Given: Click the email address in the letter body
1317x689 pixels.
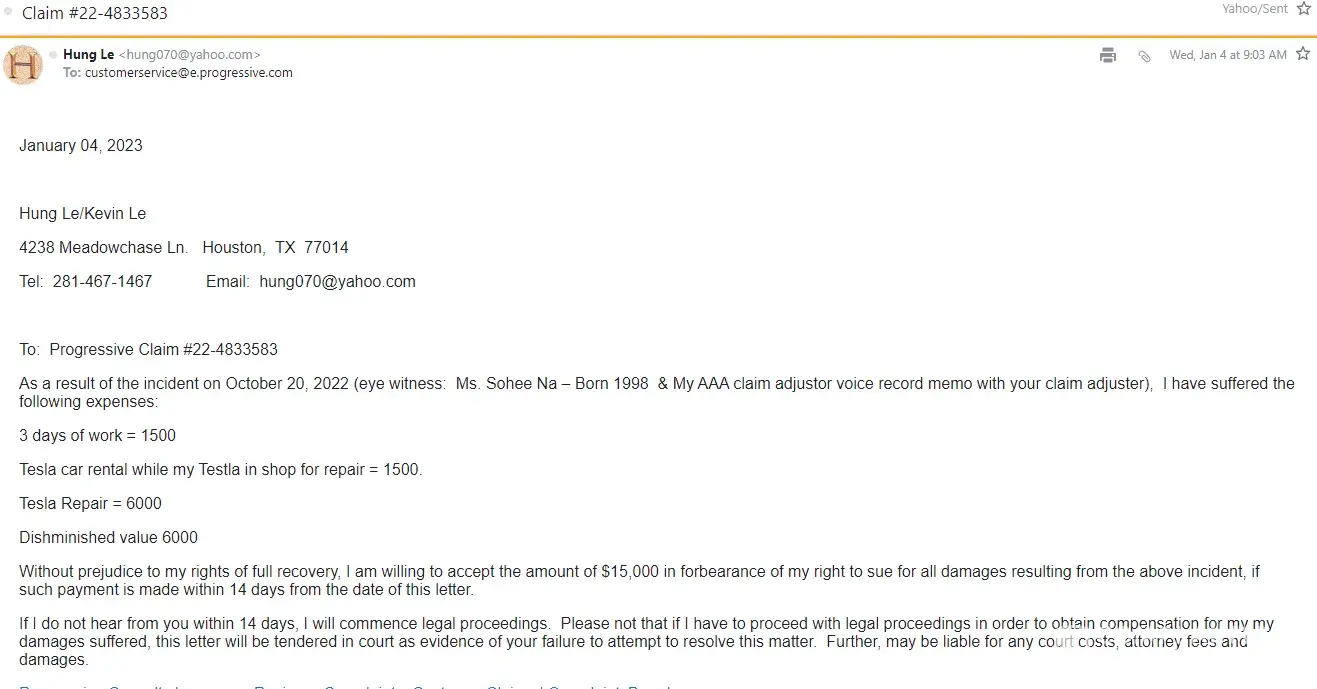Looking at the screenshot, I should (337, 282).
